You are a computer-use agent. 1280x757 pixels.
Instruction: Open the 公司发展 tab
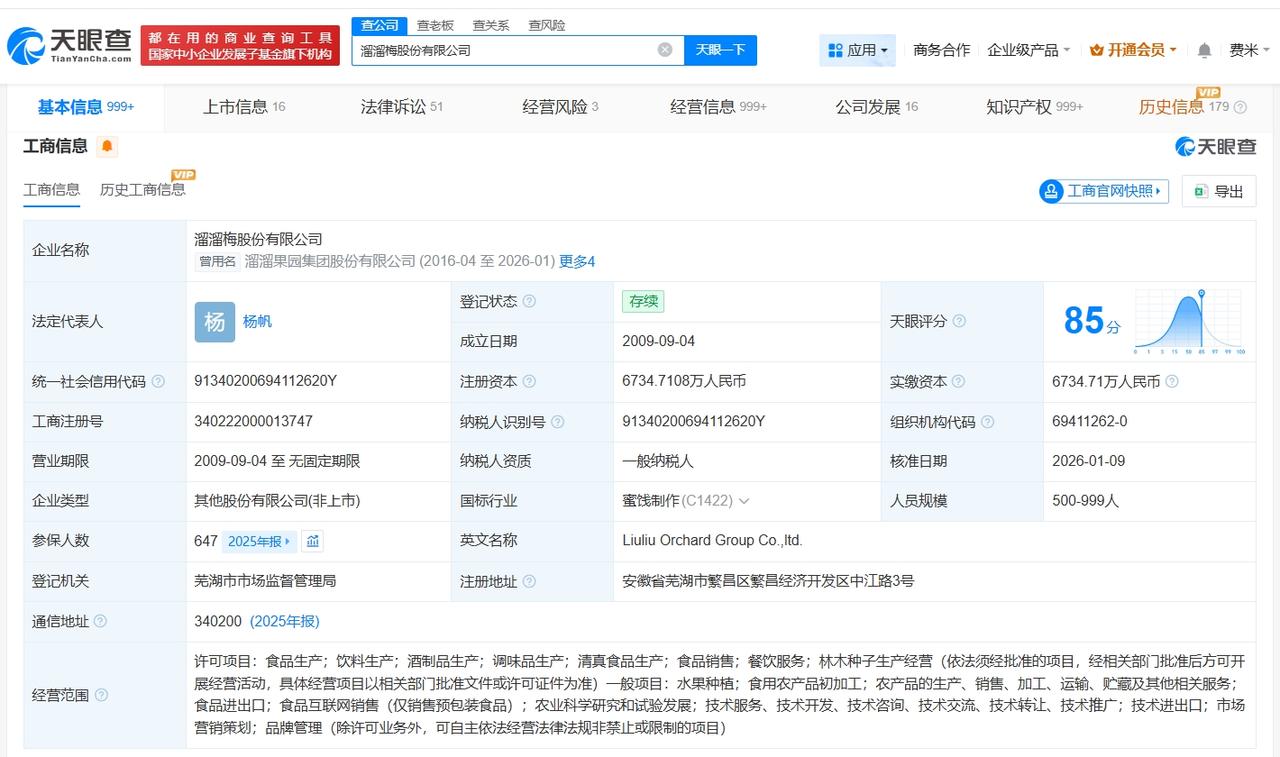coord(877,107)
